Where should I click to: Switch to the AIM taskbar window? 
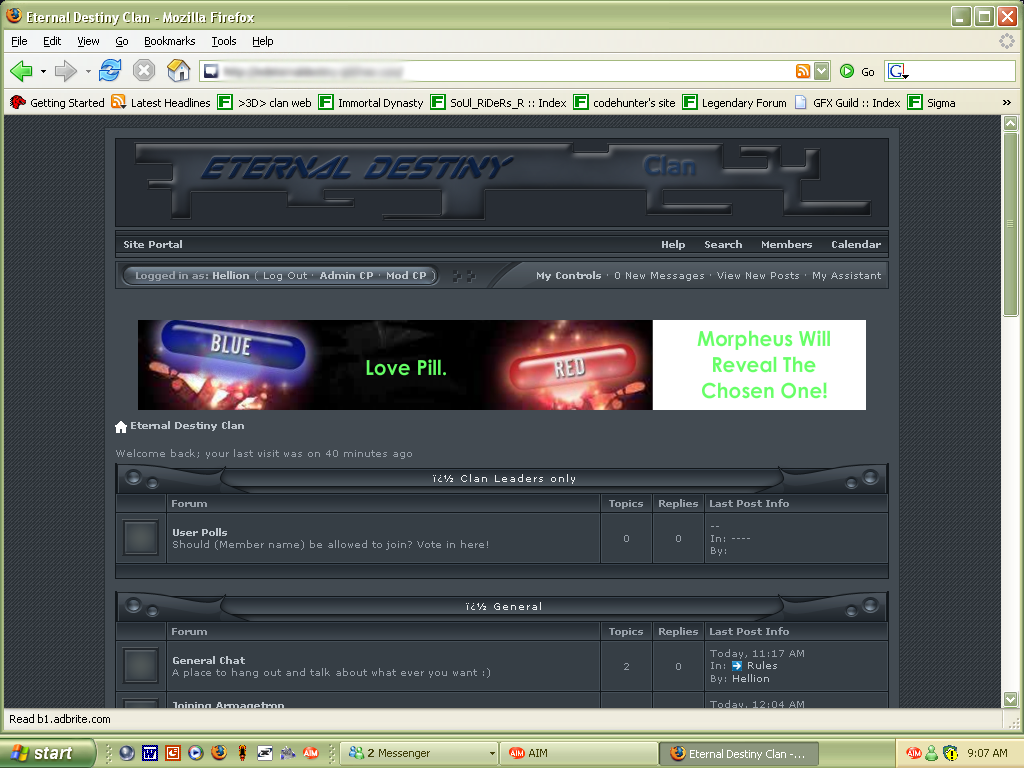point(580,753)
